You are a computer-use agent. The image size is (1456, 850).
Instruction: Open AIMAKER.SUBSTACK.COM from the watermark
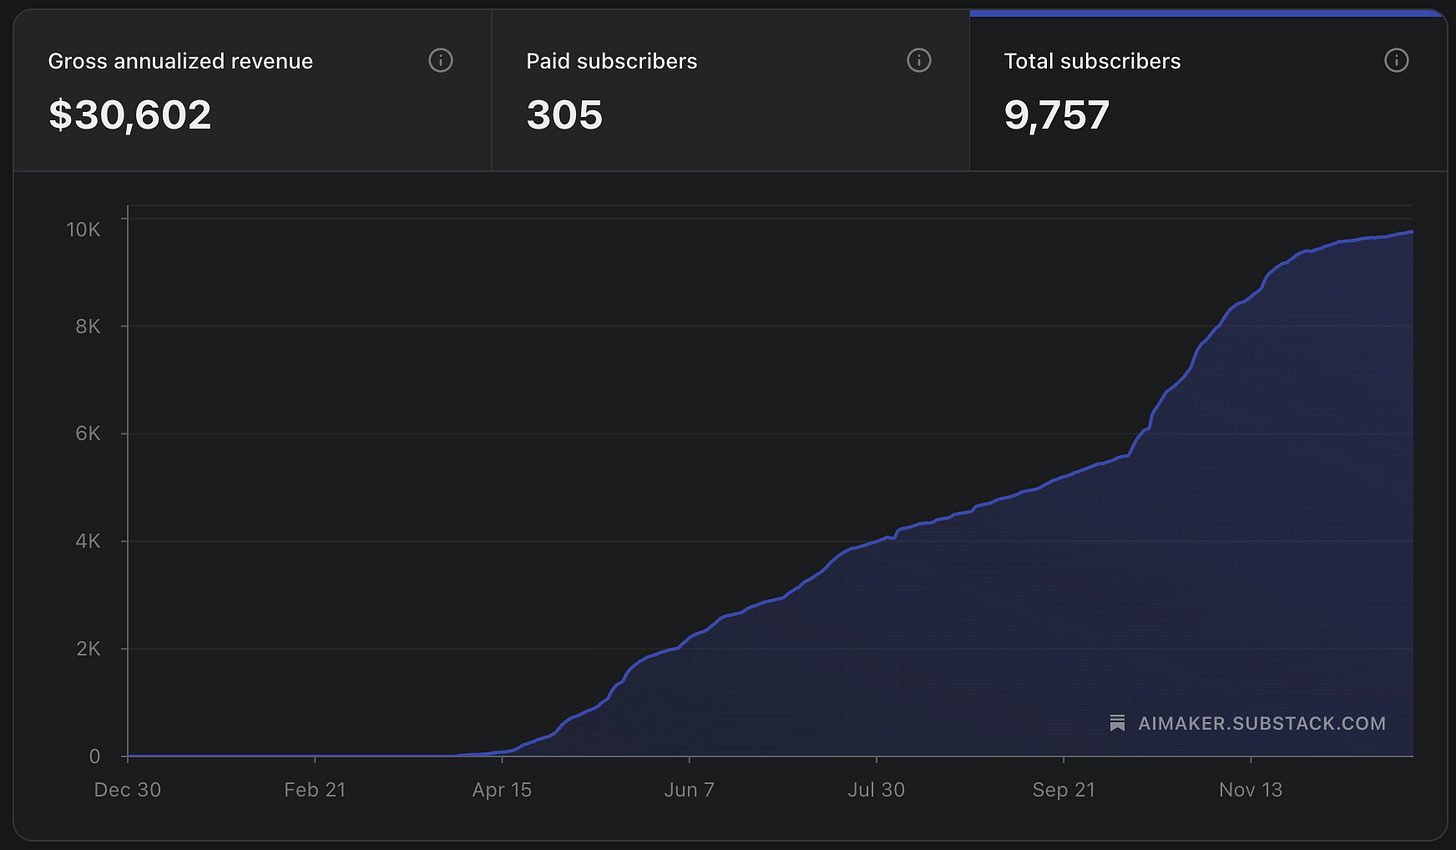coord(1262,723)
